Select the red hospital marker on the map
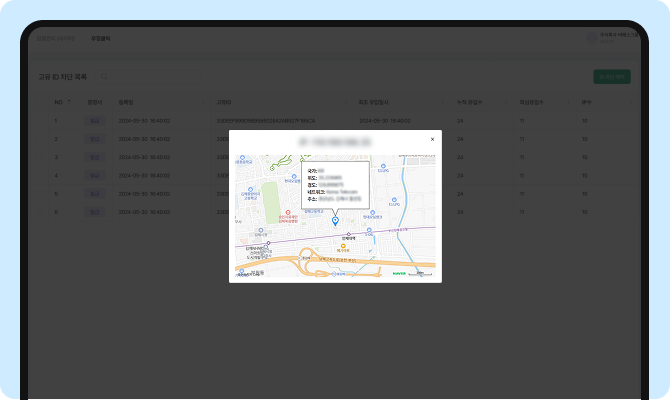The image size is (670, 400). tap(290, 214)
